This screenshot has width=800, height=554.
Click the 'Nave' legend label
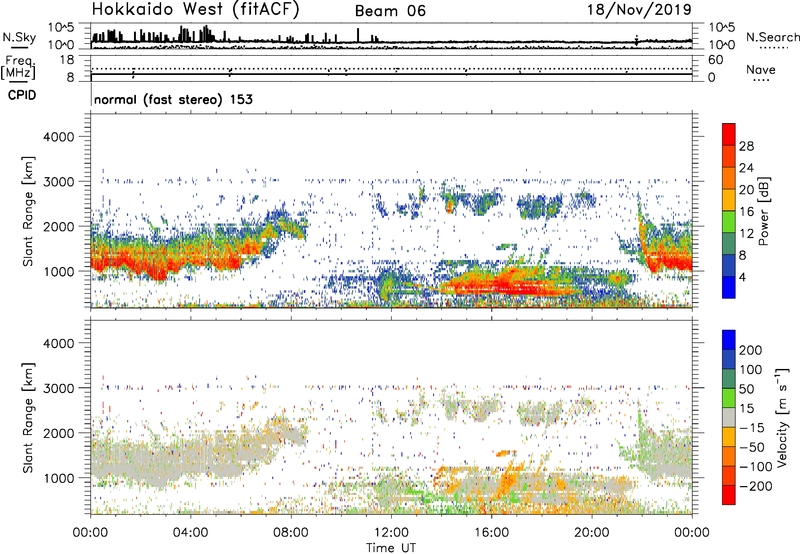761,70
